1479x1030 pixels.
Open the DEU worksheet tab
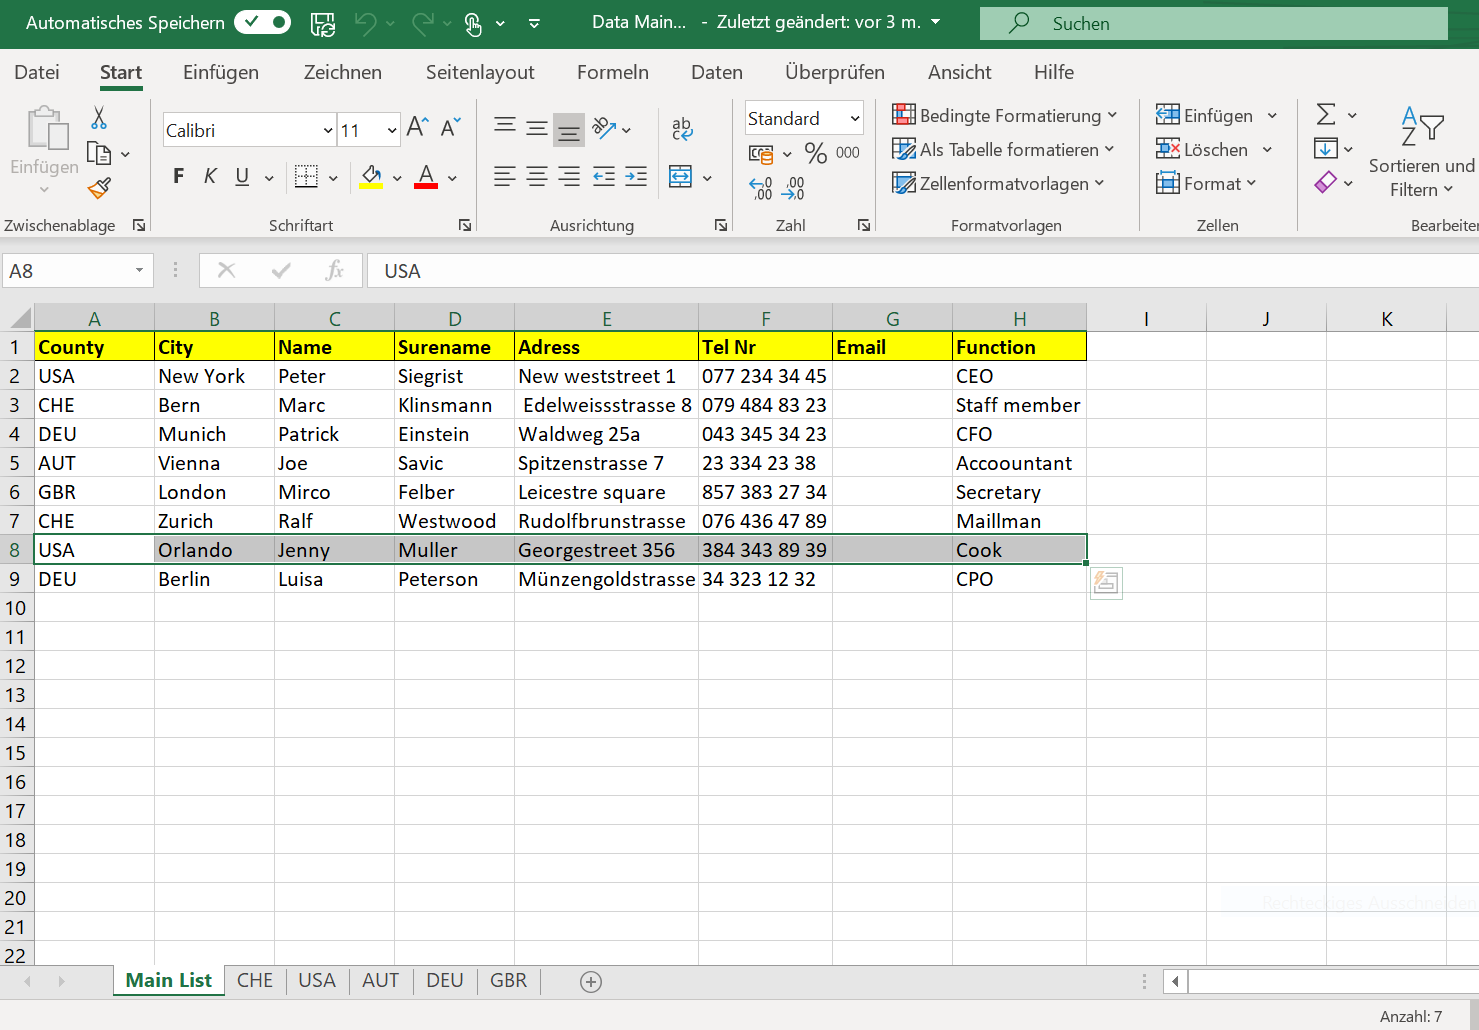pyautogui.click(x=444, y=981)
